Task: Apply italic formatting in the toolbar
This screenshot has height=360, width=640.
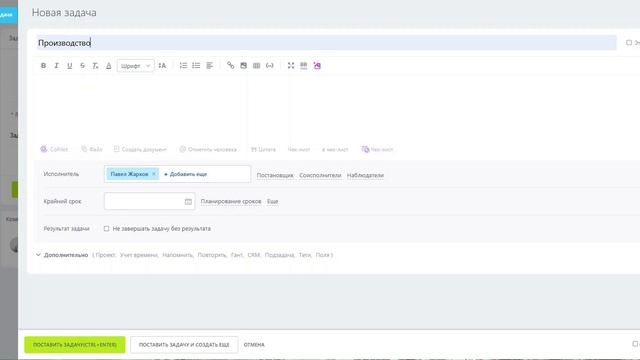Action: coord(56,66)
